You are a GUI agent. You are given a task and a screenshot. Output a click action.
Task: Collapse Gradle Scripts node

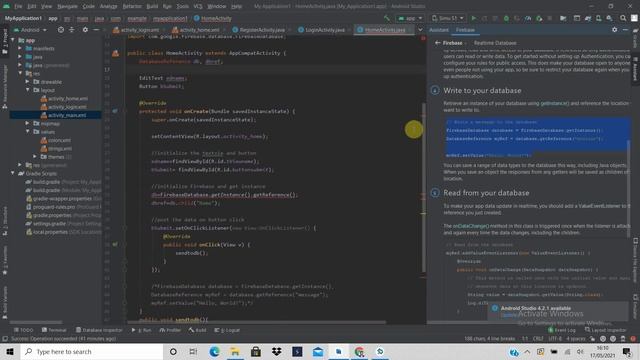(x=13, y=173)
